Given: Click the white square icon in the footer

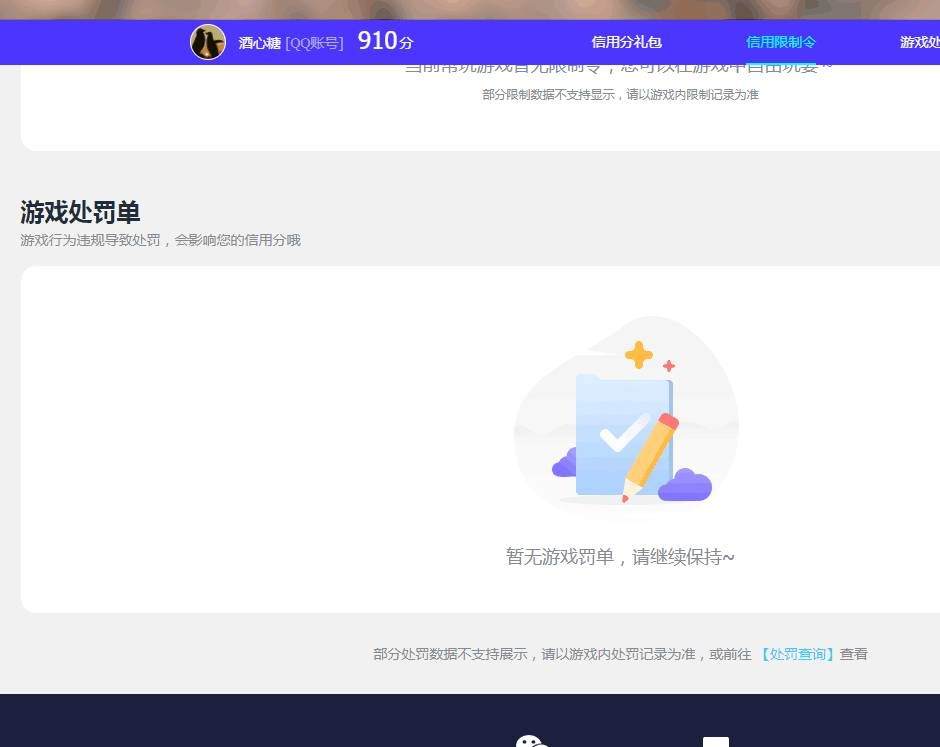Looking at the screenshot, I should tap(716, 742).
